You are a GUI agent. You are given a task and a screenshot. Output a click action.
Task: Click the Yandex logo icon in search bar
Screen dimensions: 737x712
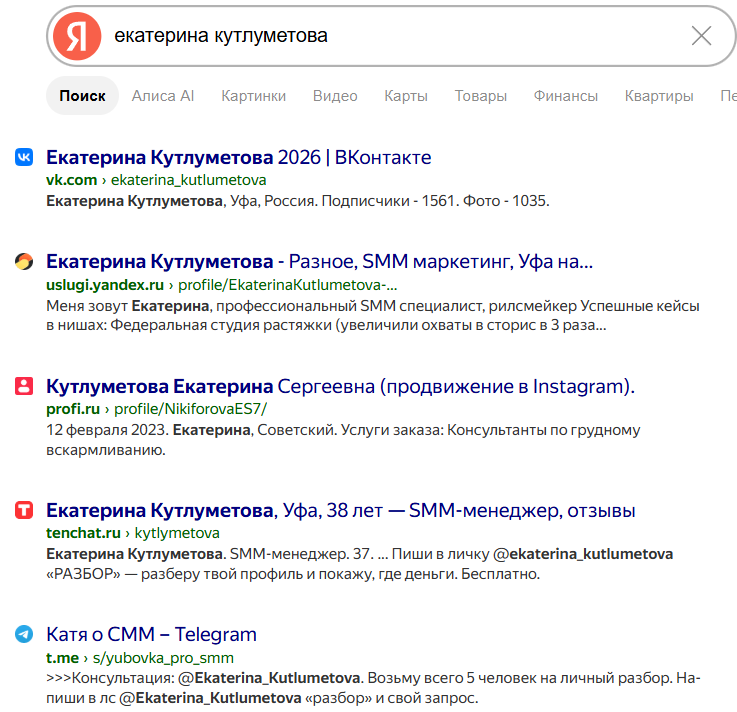pos(77,36)
